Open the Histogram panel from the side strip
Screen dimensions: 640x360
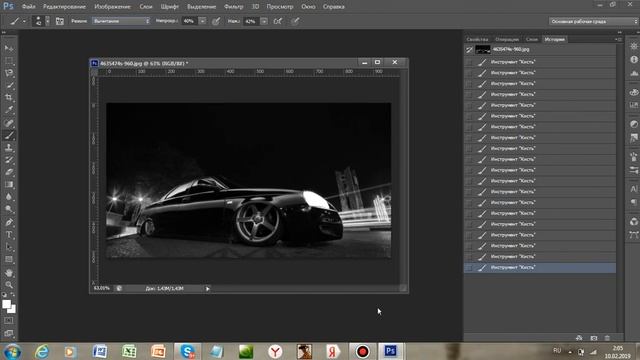point(633,73)
